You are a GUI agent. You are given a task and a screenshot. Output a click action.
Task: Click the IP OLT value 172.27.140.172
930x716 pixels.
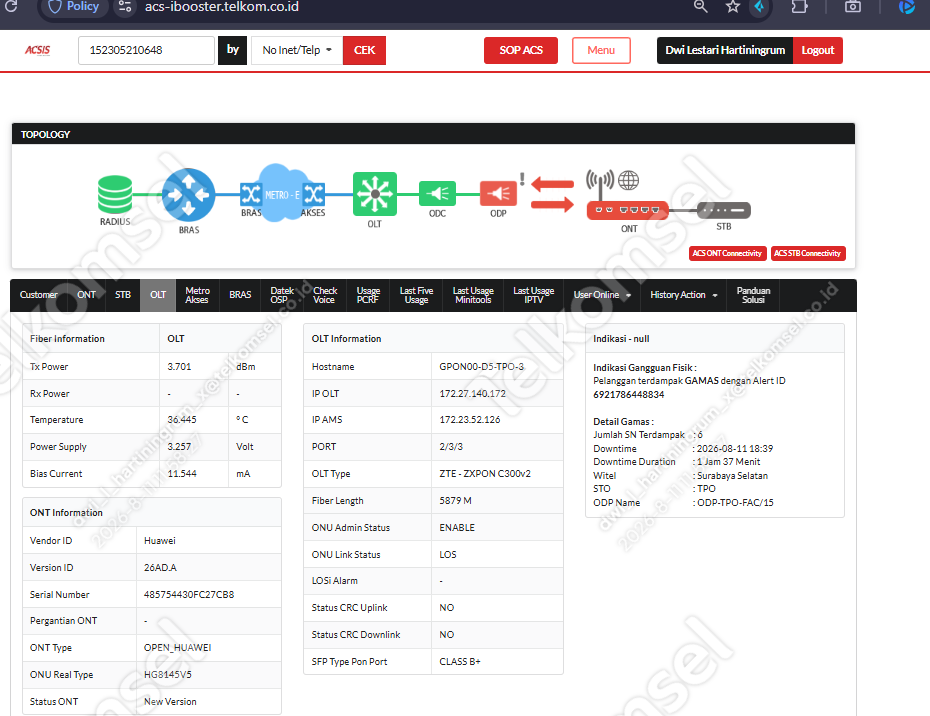(x=472, y=393)
